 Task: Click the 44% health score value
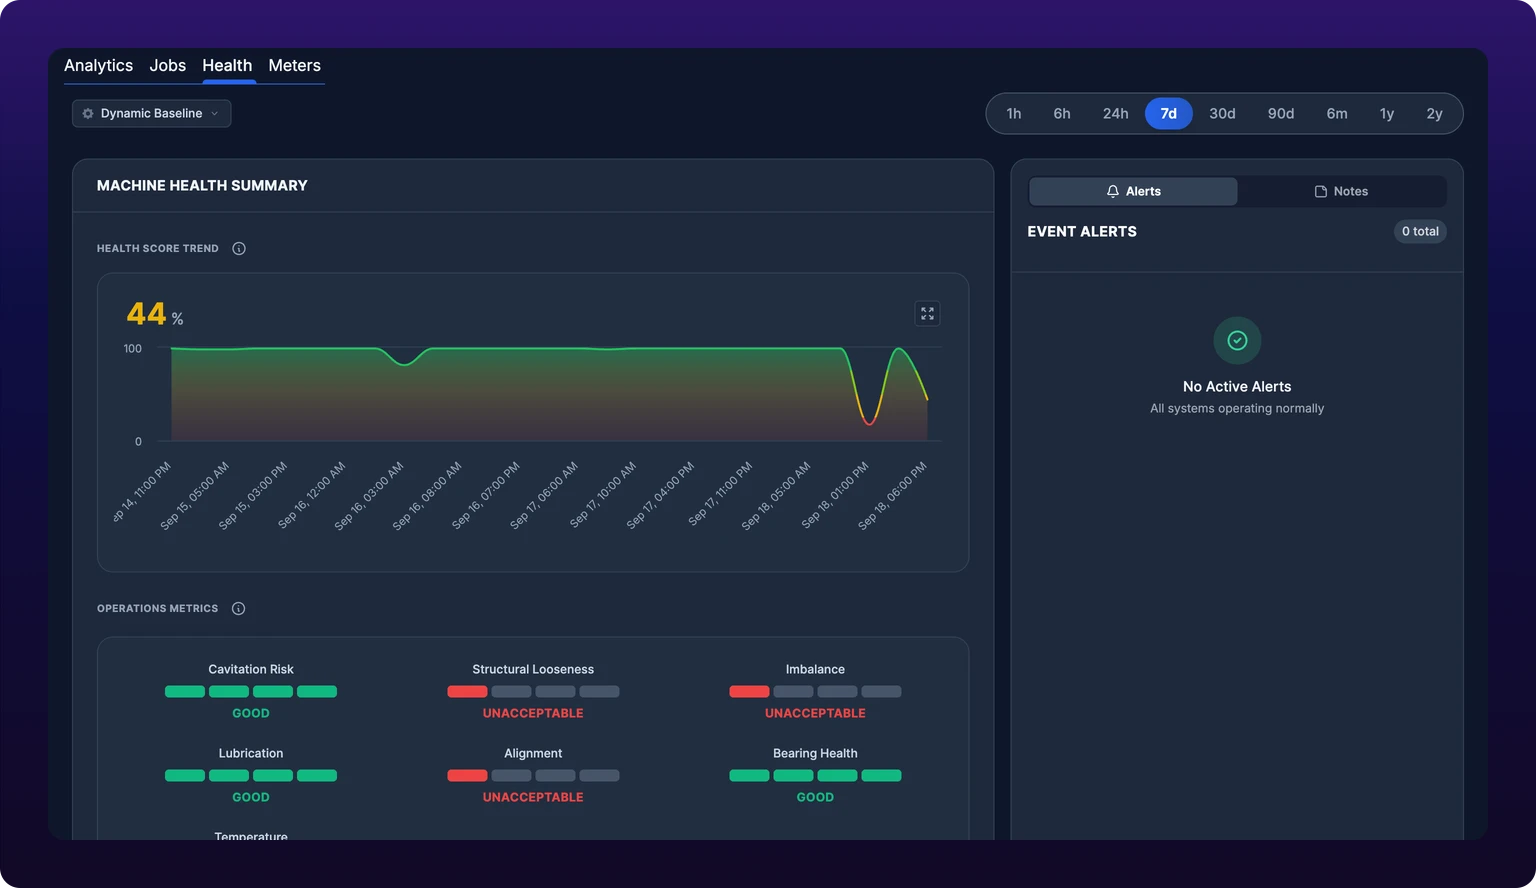[154, 314]
